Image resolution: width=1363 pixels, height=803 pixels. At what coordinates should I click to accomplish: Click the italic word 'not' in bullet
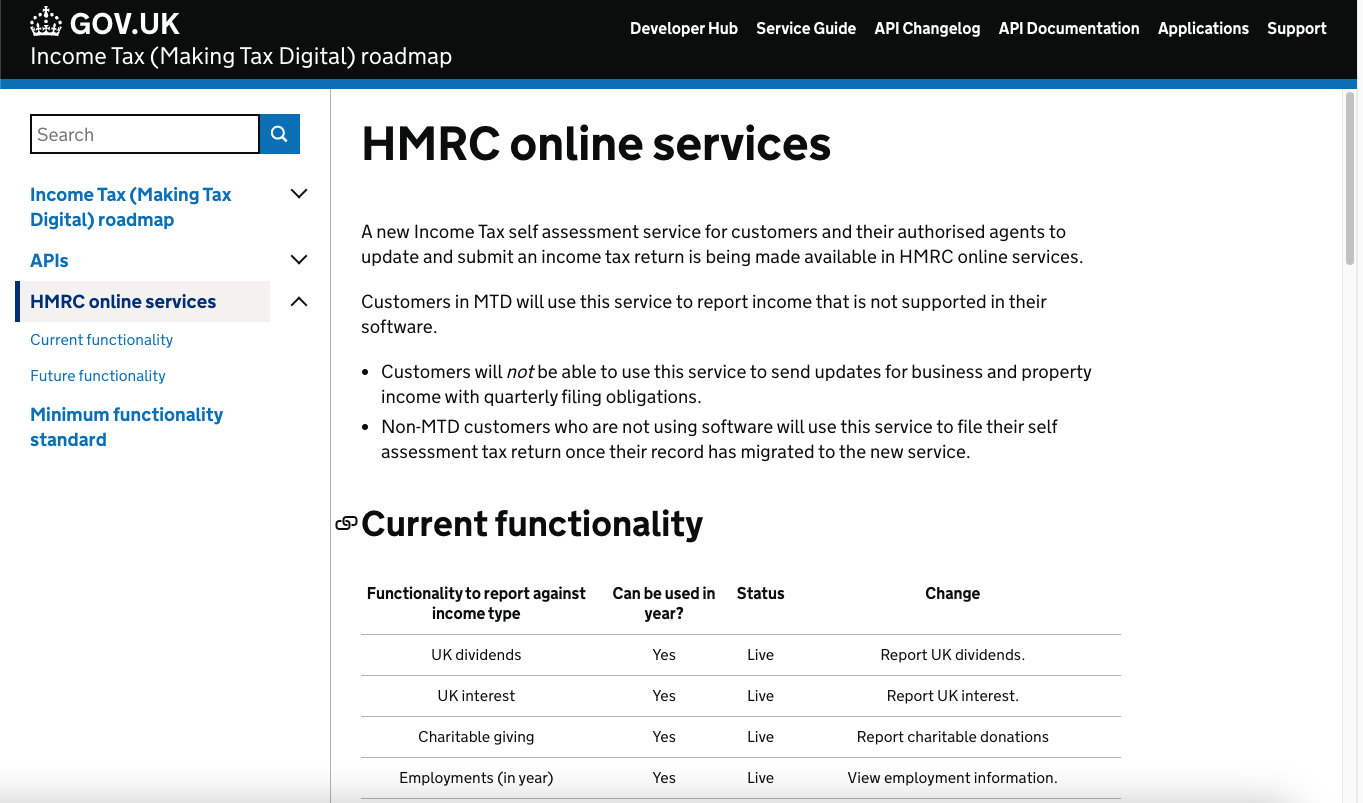(520, 372)
